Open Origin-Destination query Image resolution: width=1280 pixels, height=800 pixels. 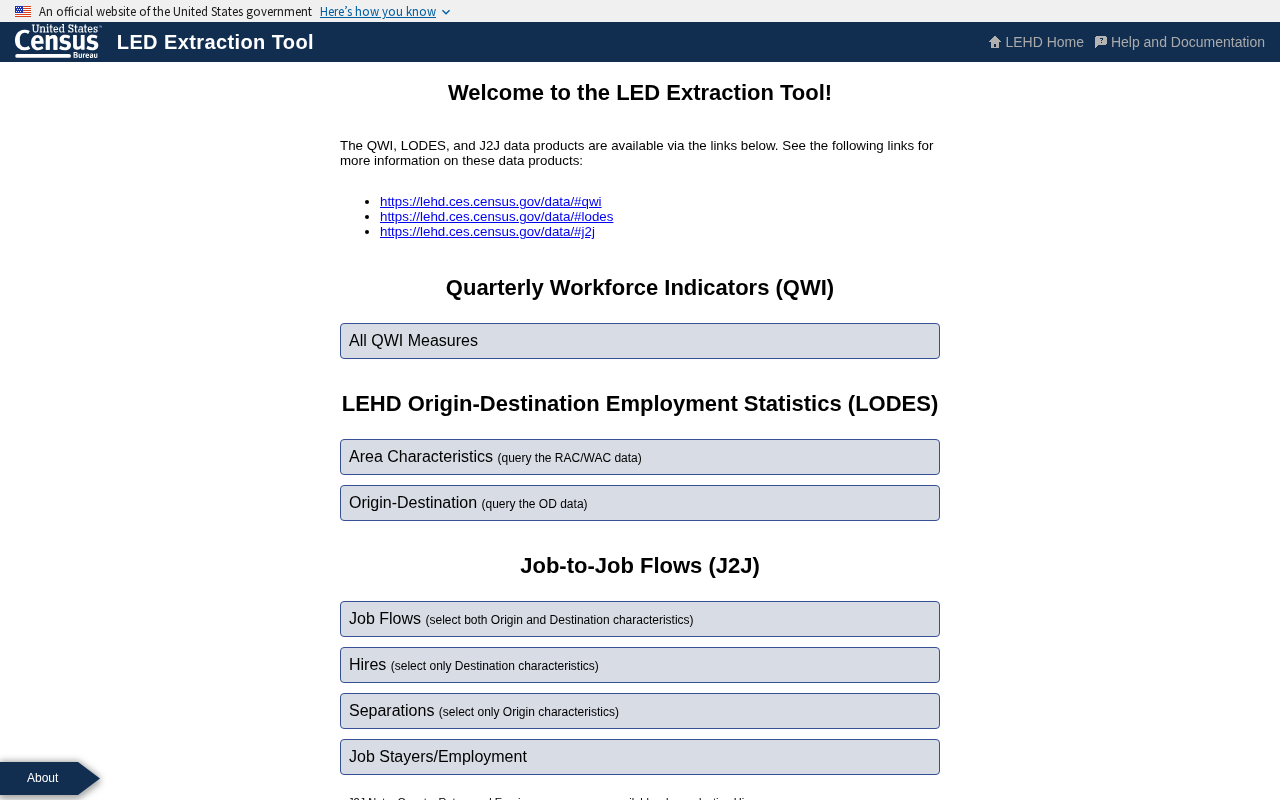640,503
